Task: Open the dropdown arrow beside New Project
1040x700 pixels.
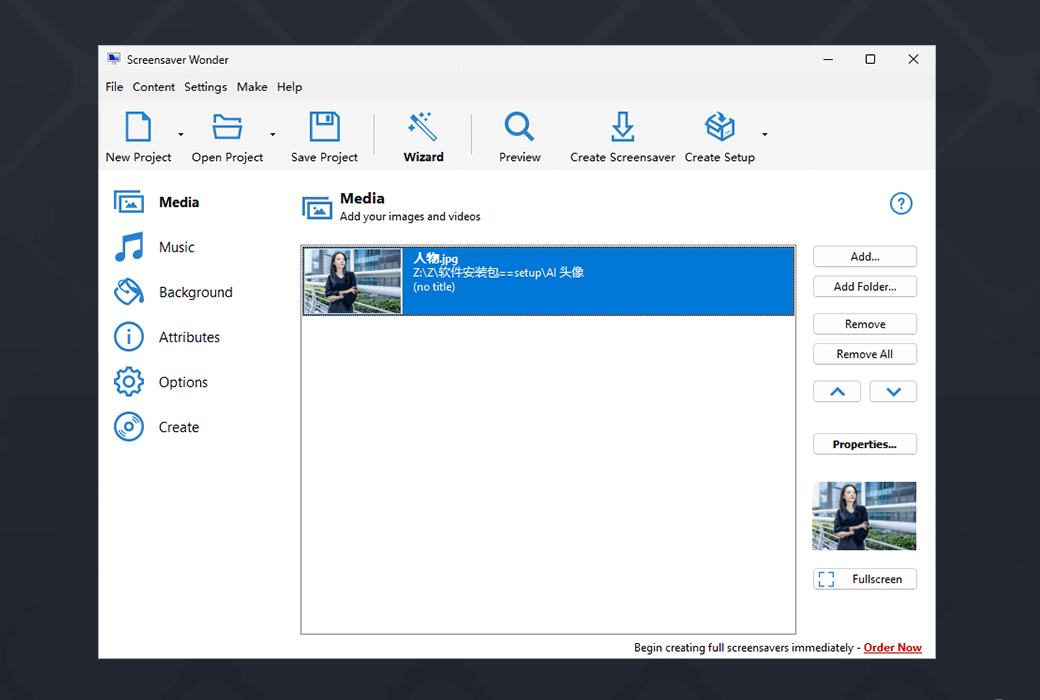Action: click(180, 134)
